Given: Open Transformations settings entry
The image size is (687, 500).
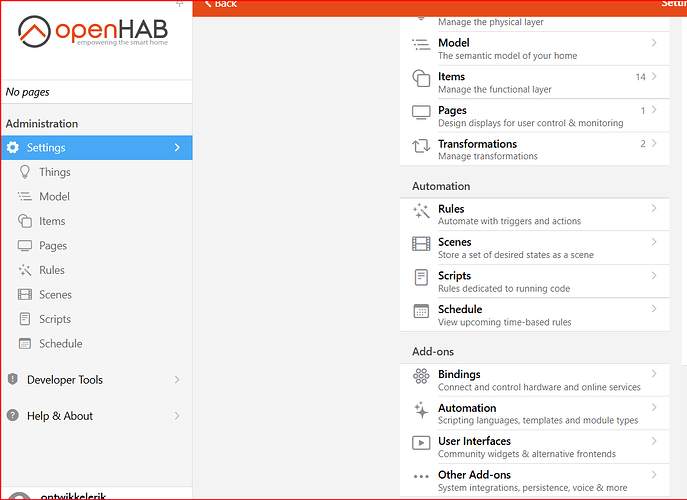Looking at the screenshot, I should 535,149.
